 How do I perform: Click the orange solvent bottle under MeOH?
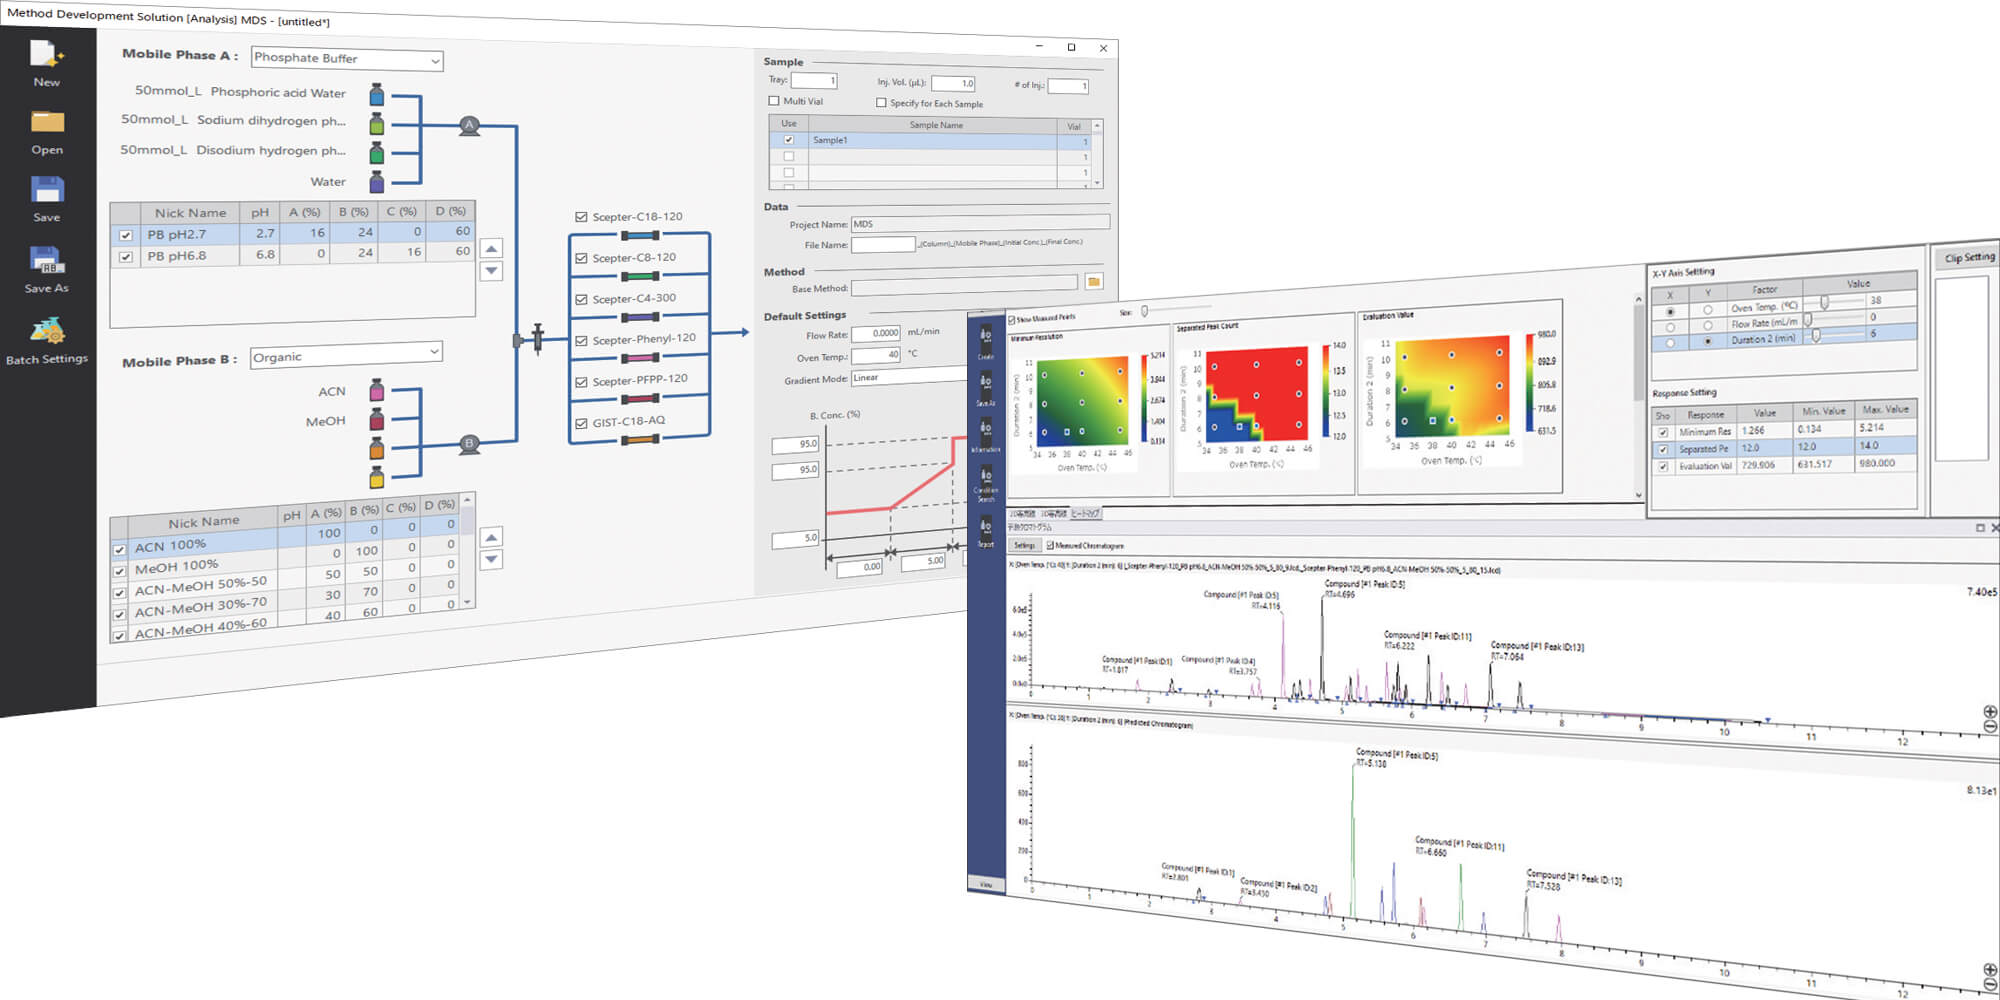pyautogui.click(x=377, y=448)
